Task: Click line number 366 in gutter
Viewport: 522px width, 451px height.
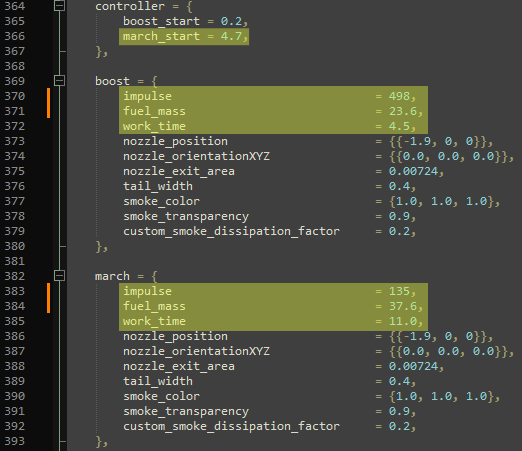Action: 15,36
